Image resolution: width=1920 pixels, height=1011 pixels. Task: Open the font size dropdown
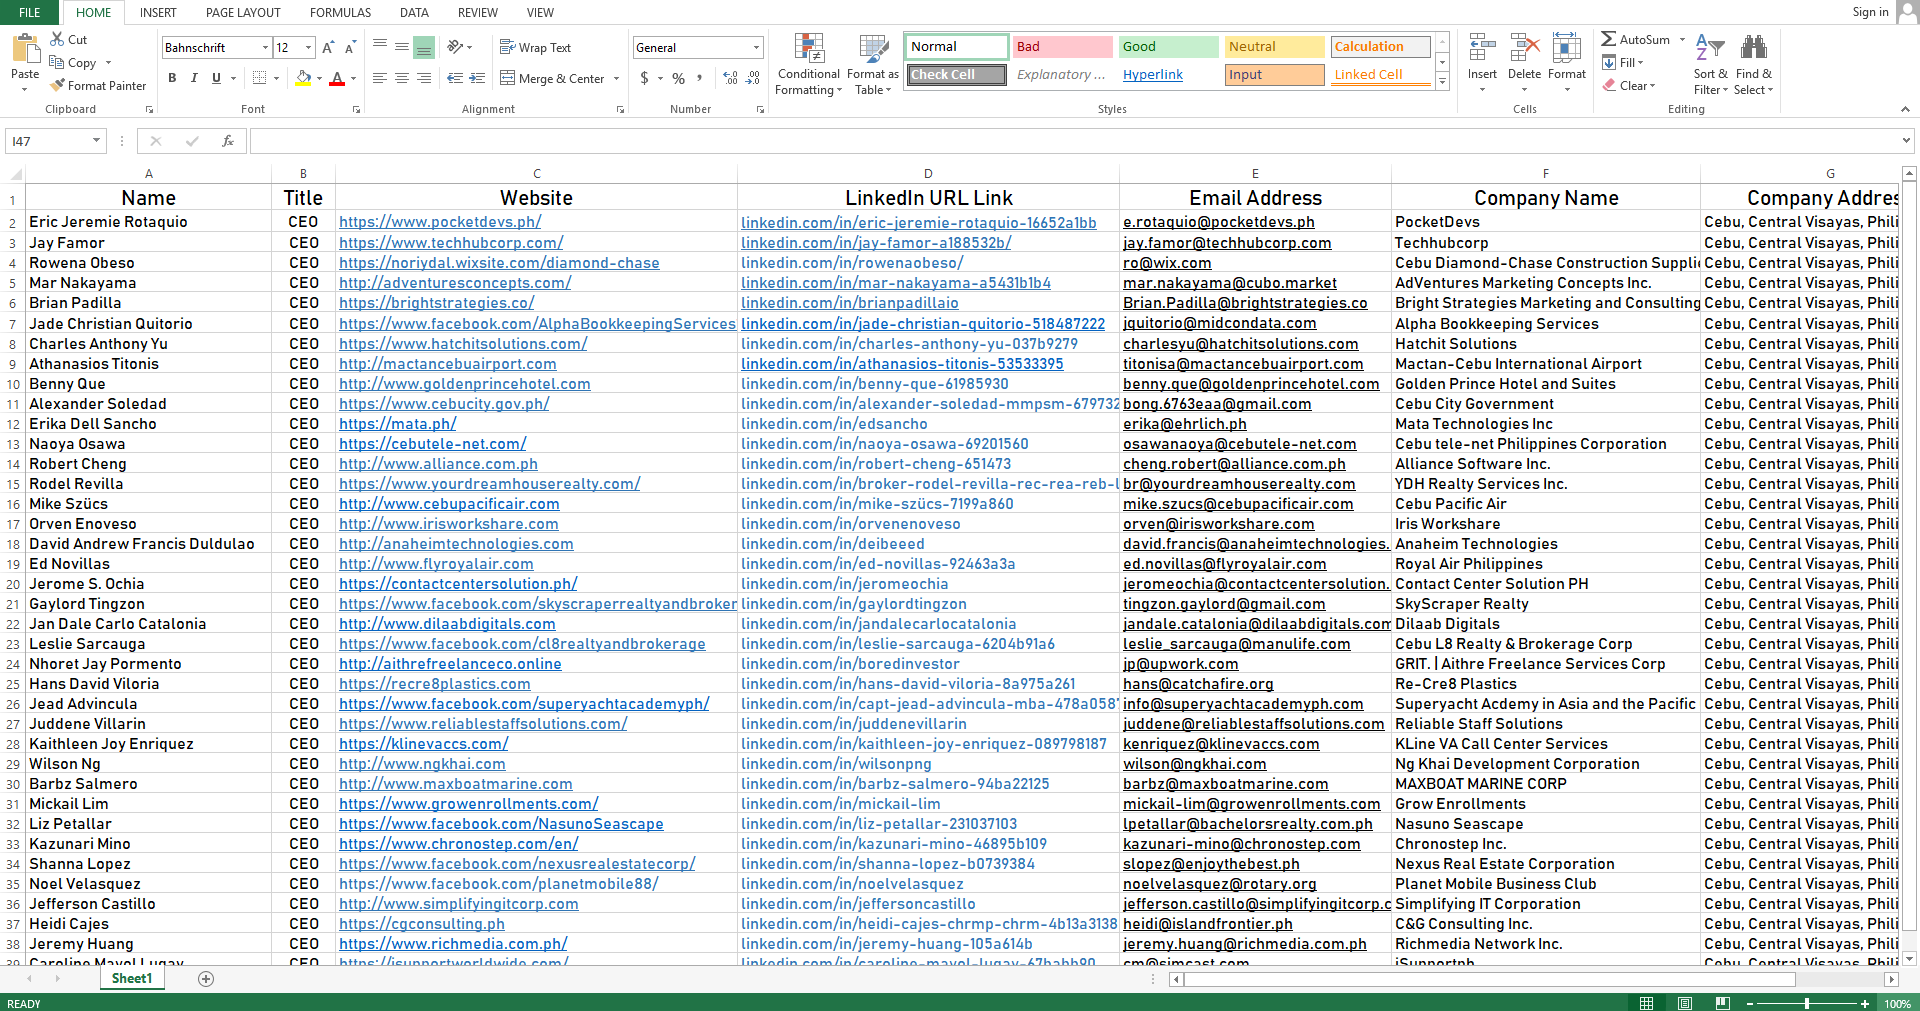click(308, 47)
